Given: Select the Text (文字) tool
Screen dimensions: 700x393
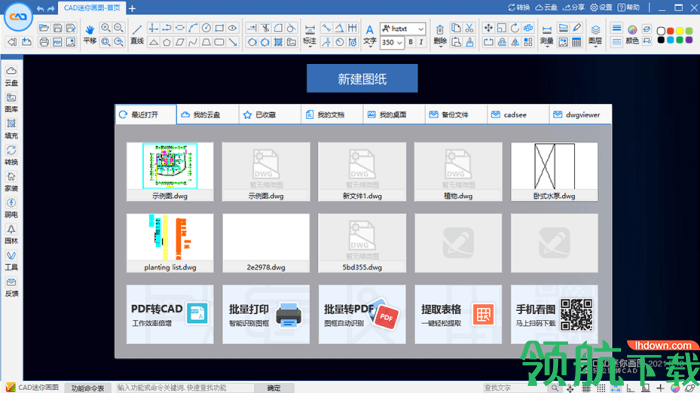Looking at the screenshot, I should pyautogui.click(x=370, y=35).
